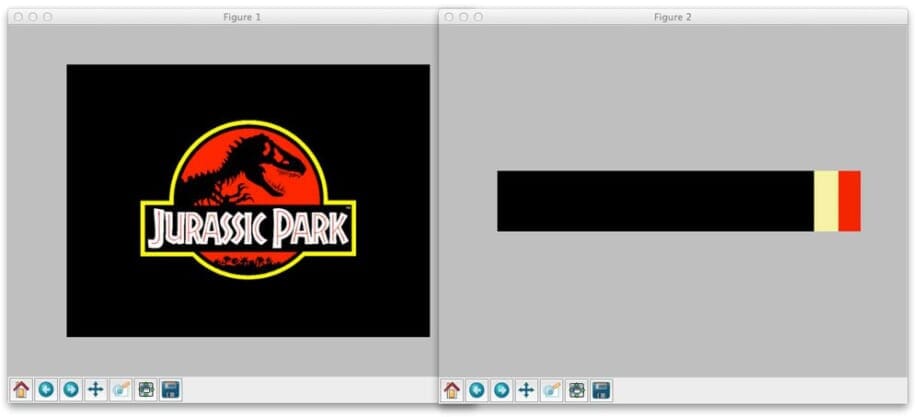Click the Save floppy icon in Figure 1

click(x=171, y=390)
